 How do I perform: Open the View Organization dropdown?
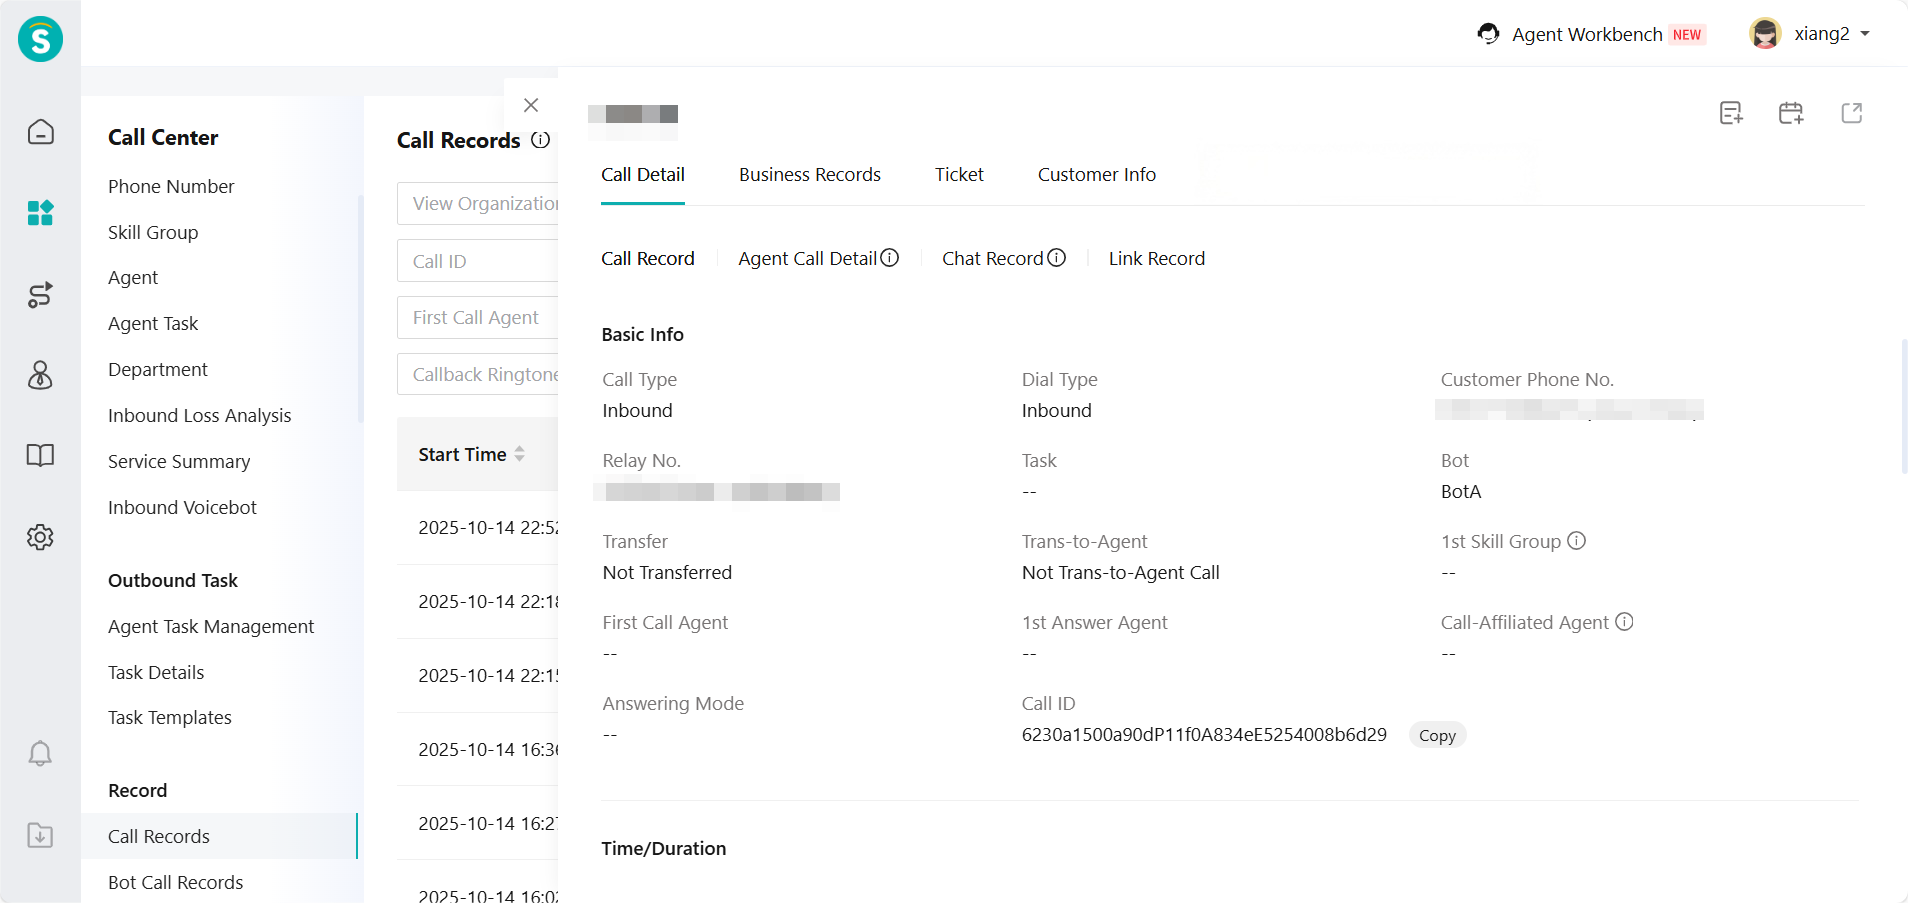tap(478, 204)
